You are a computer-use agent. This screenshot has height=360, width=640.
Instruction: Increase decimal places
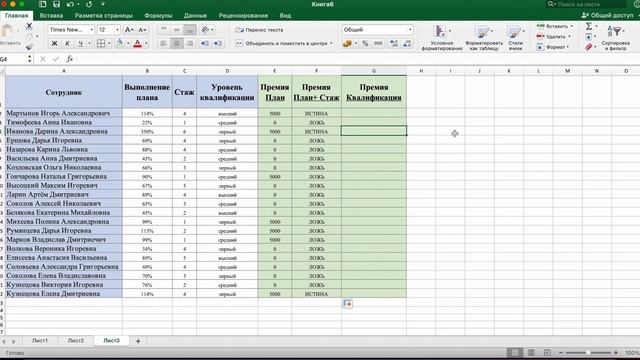tap(394, 43)
